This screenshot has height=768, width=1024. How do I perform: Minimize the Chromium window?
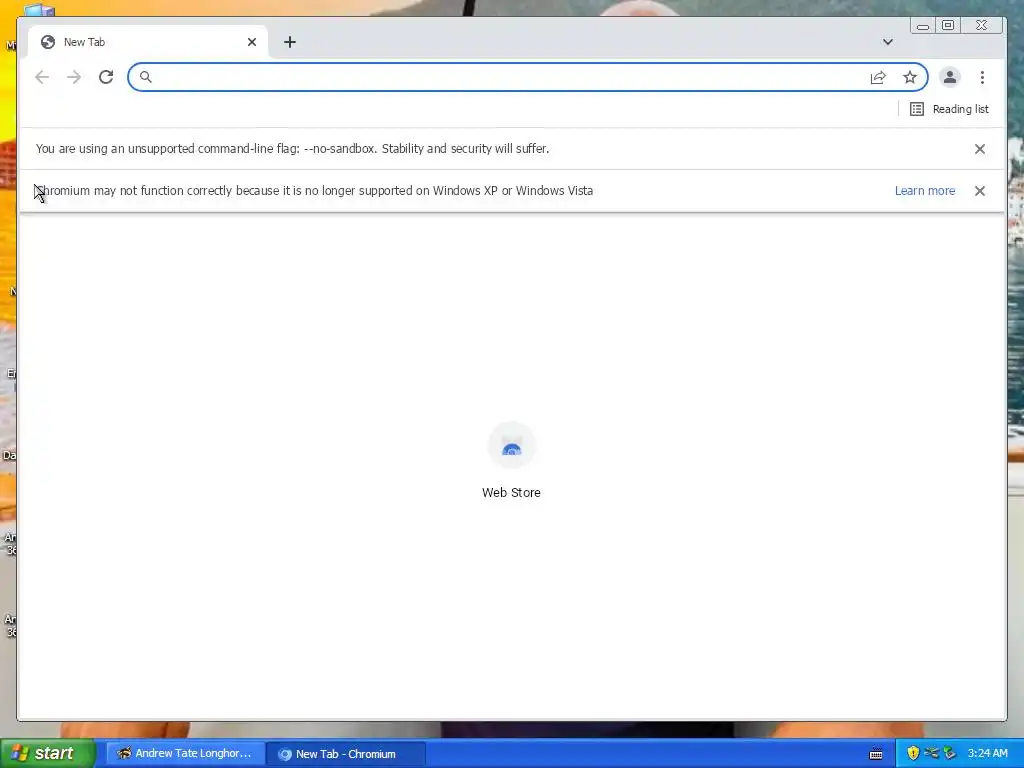923,25
